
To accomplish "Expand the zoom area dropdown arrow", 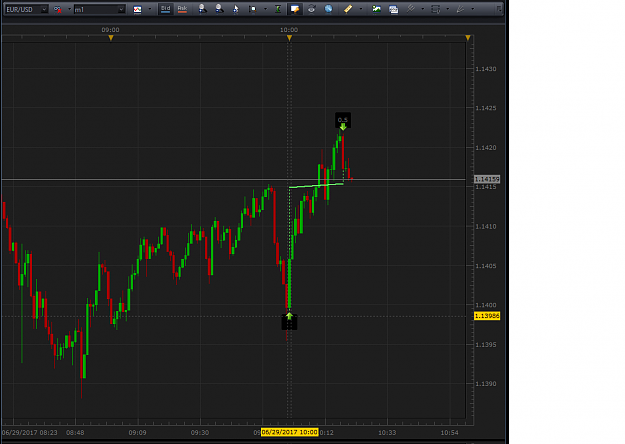I will [x=265, y=9].
